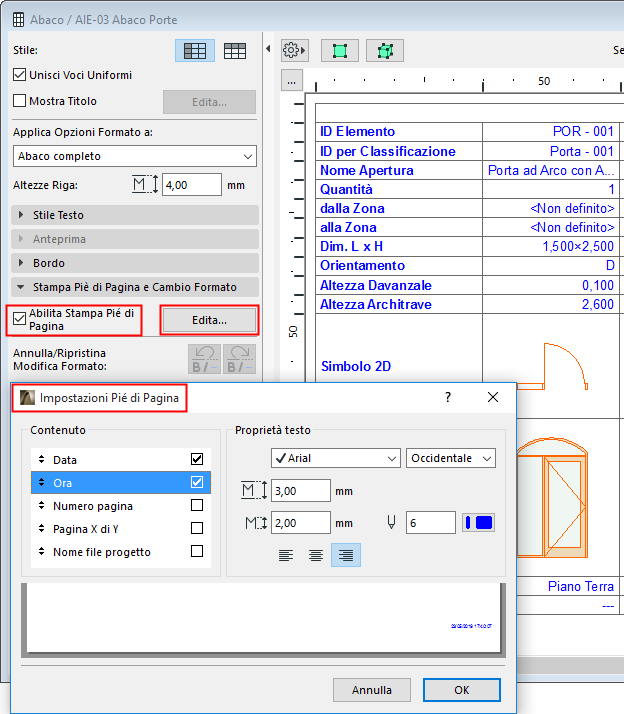Click the door 2D symbol preview
The image size is (624, 714).
click(x=552, y=367)
